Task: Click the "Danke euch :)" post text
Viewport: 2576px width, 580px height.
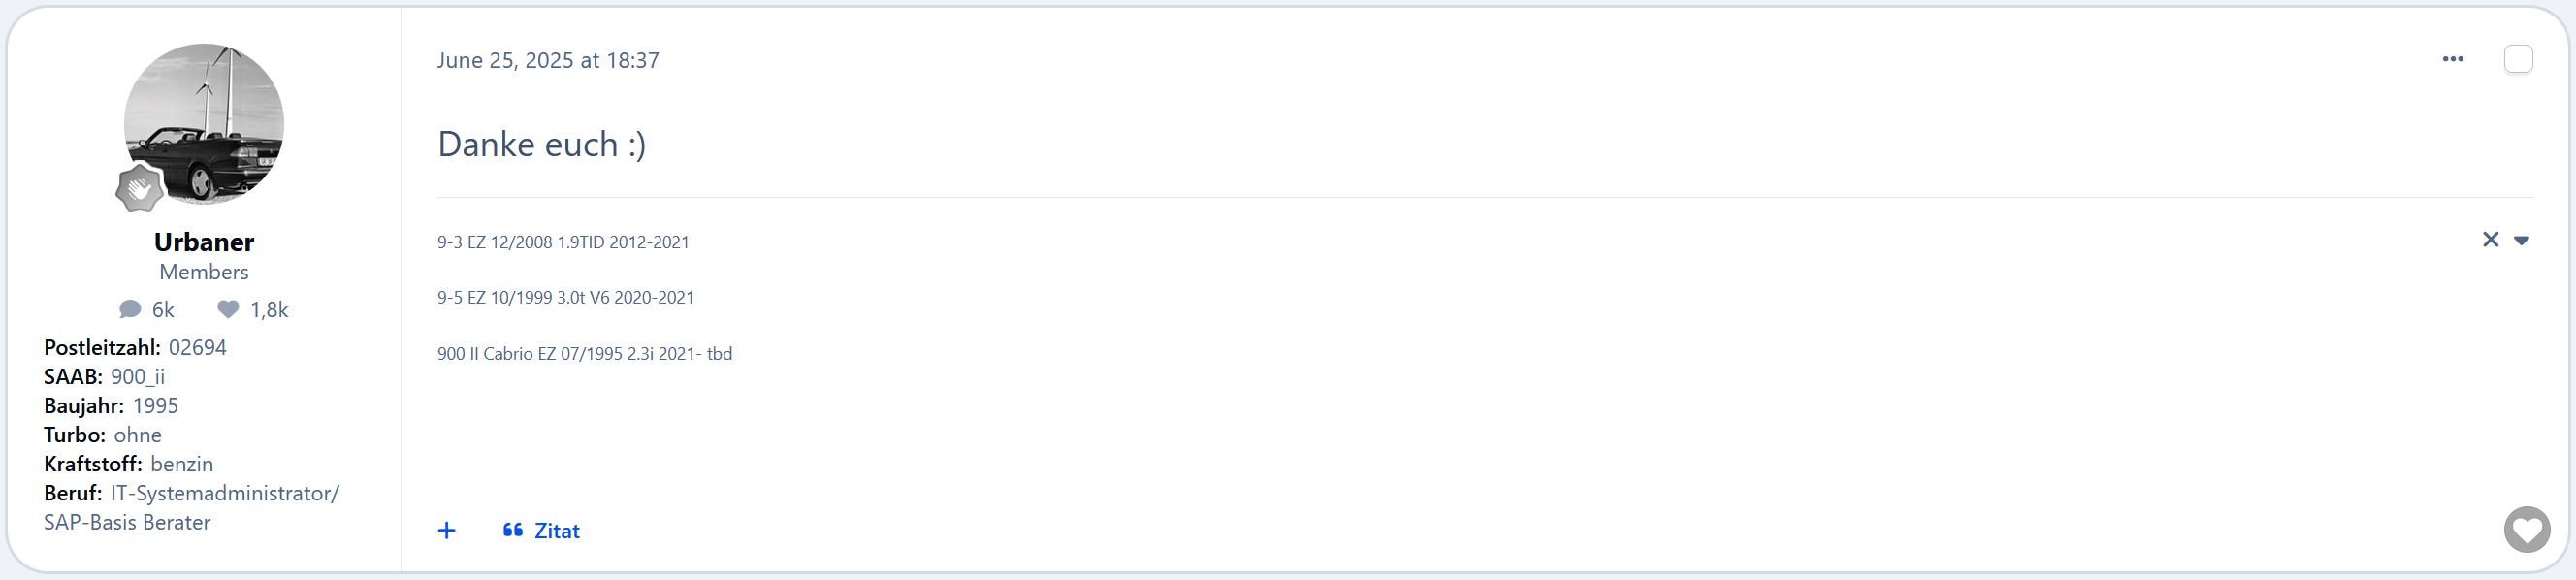Action: pyautogui.click(x=542, y=144)
